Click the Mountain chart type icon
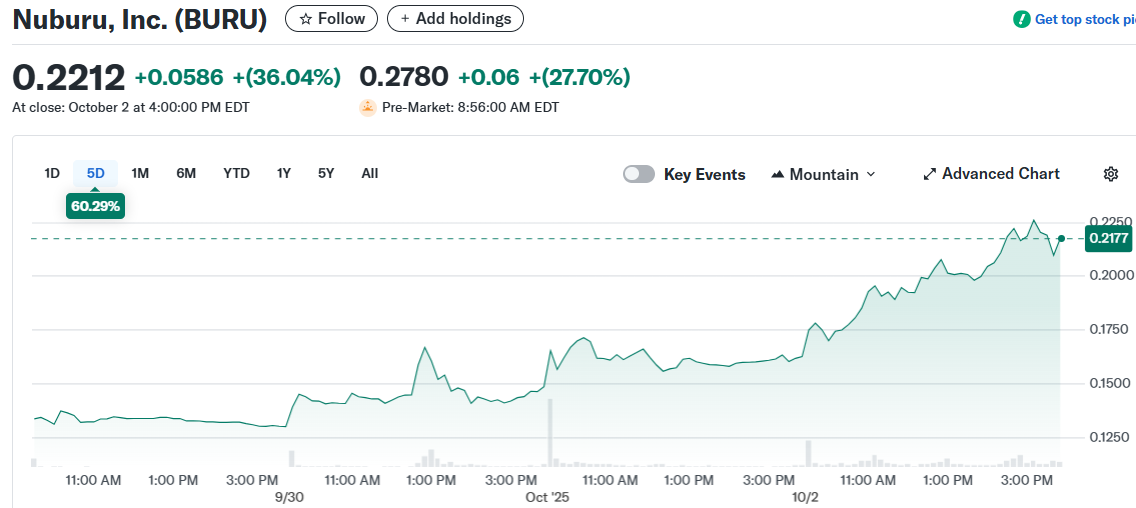1136x508 pixels. [778, 174]
